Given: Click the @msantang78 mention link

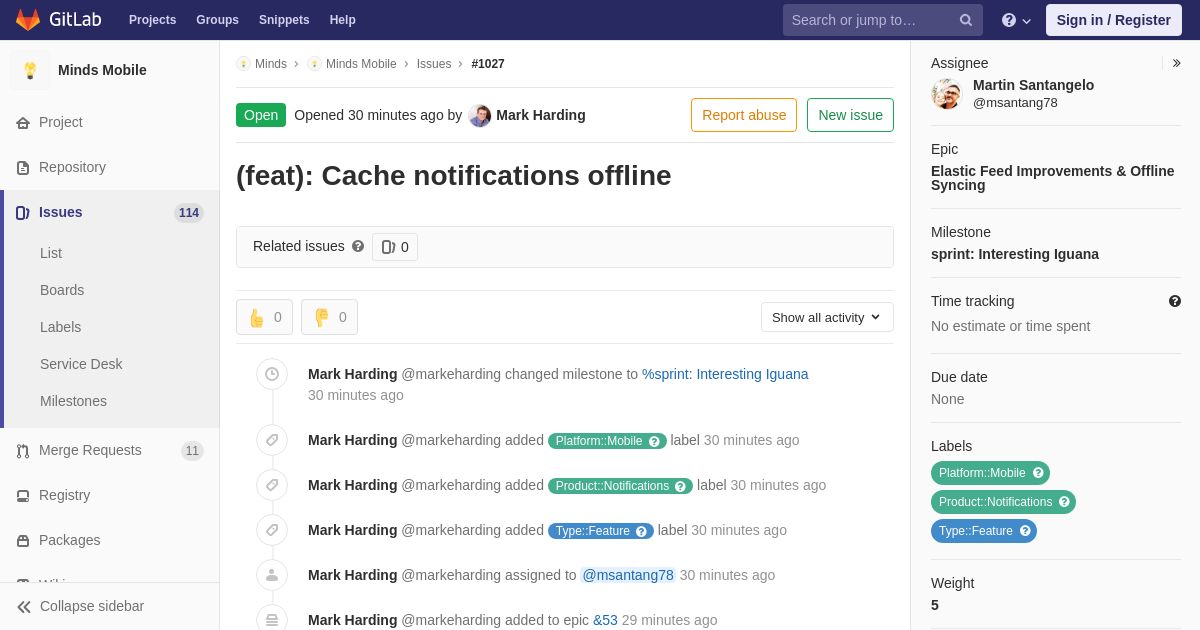Looking at the screenshot, I should coord(628,575).
